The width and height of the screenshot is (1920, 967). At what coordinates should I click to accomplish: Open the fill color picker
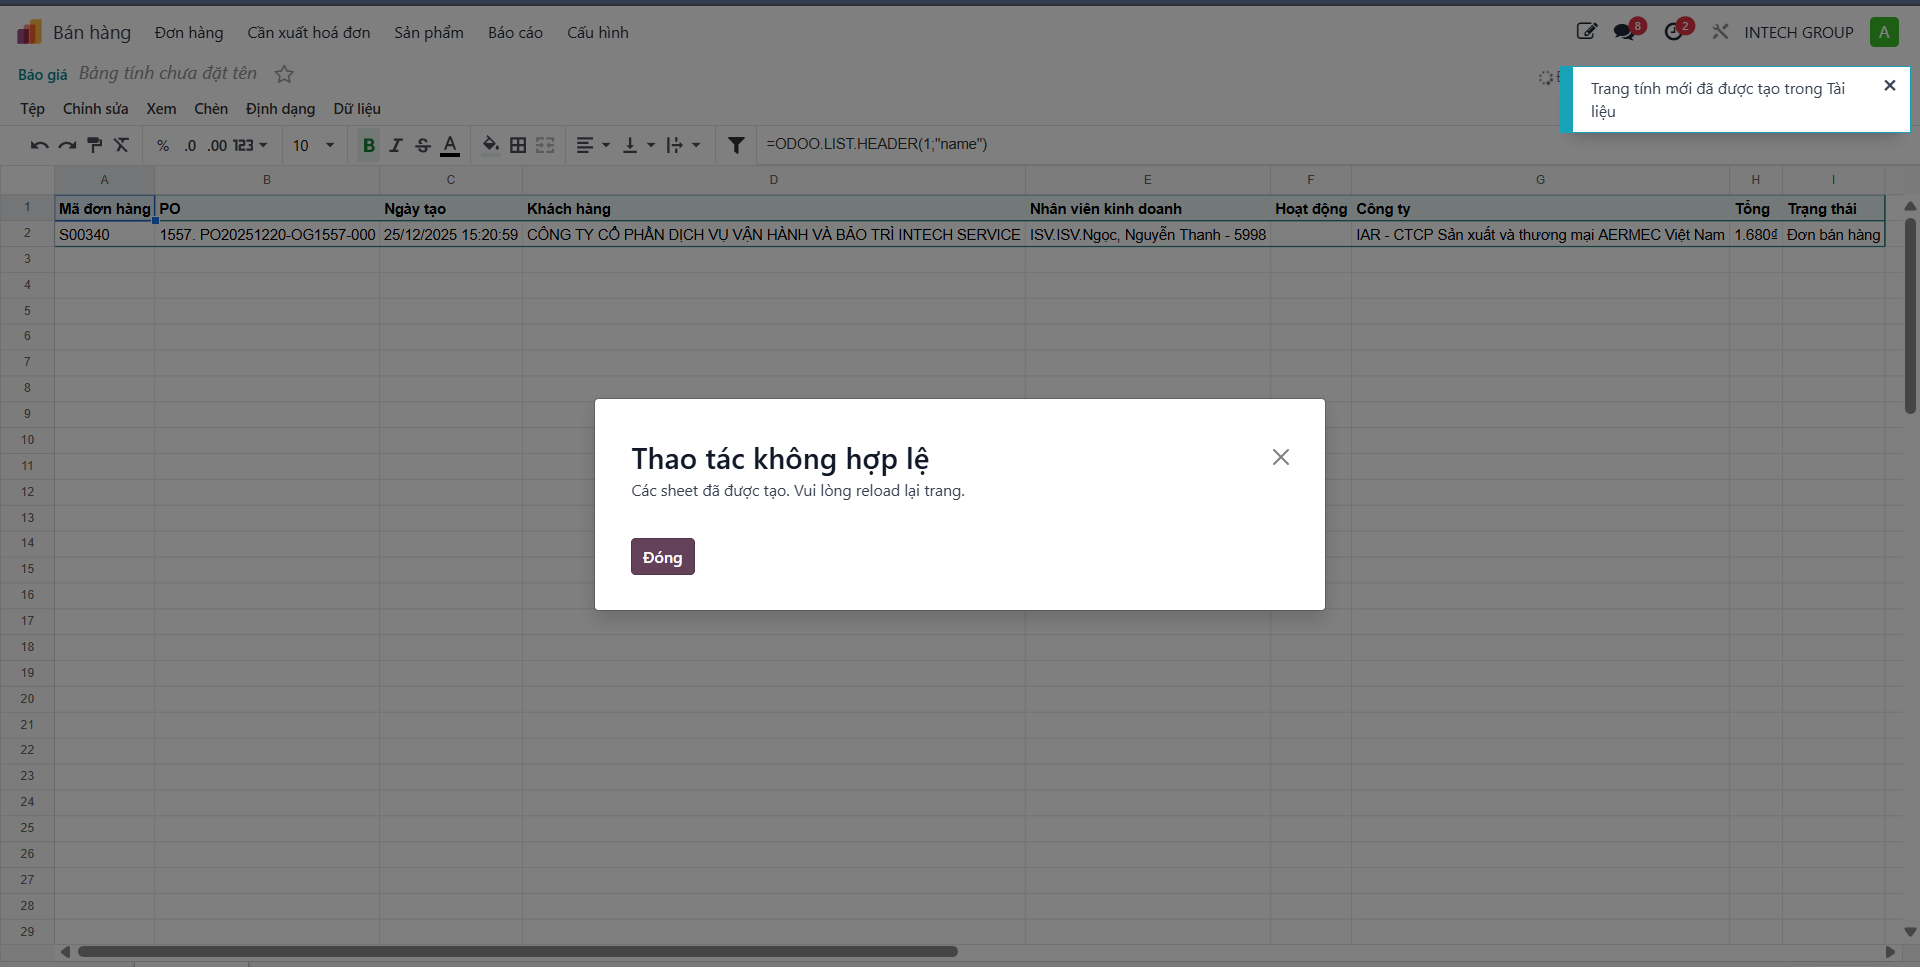coord(491,145)
